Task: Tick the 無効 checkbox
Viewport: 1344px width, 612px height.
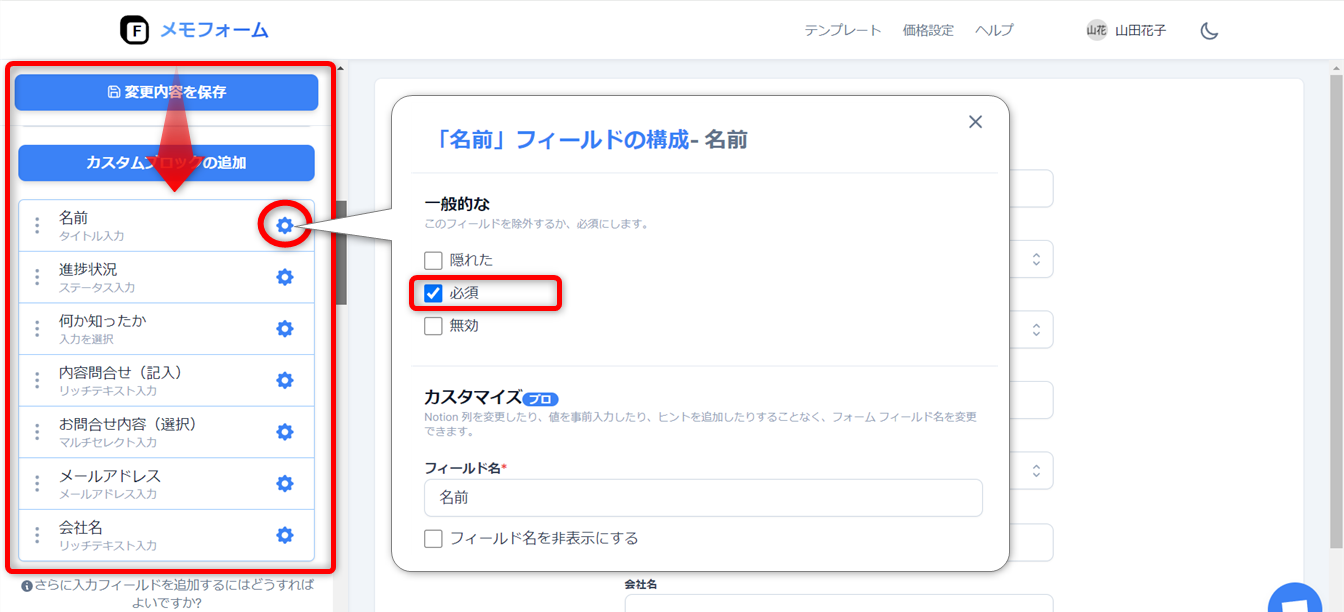Action: click(433, 326)
